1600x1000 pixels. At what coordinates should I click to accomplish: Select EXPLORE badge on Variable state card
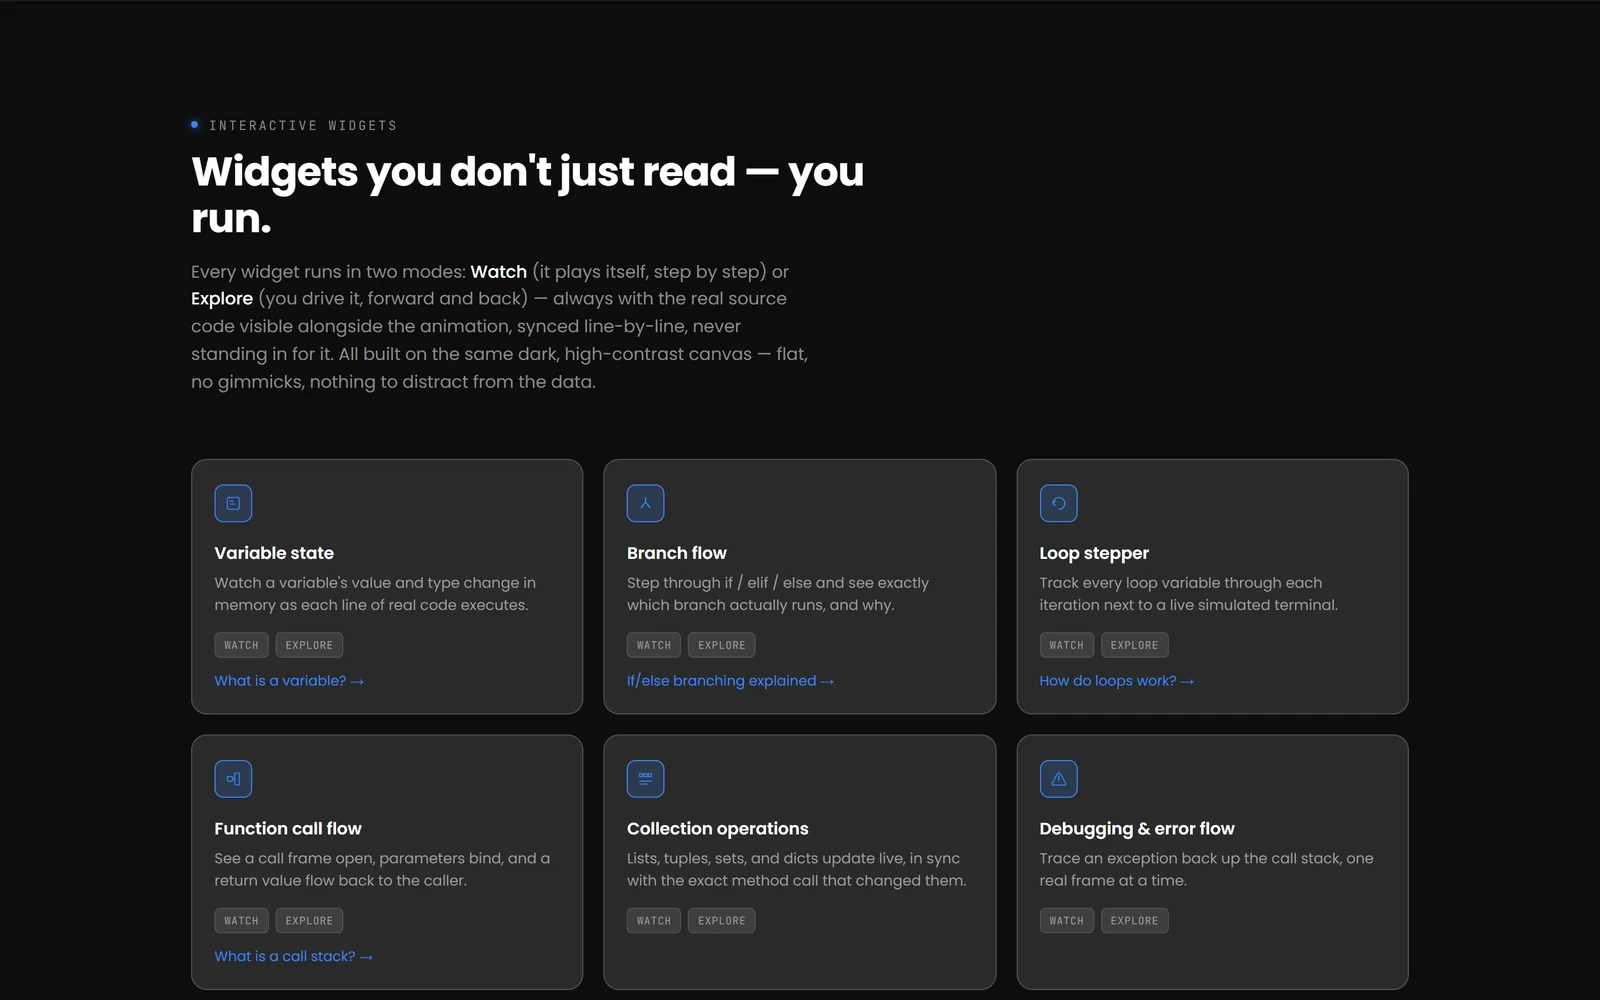pyautogui.click(x=309, y=645)
